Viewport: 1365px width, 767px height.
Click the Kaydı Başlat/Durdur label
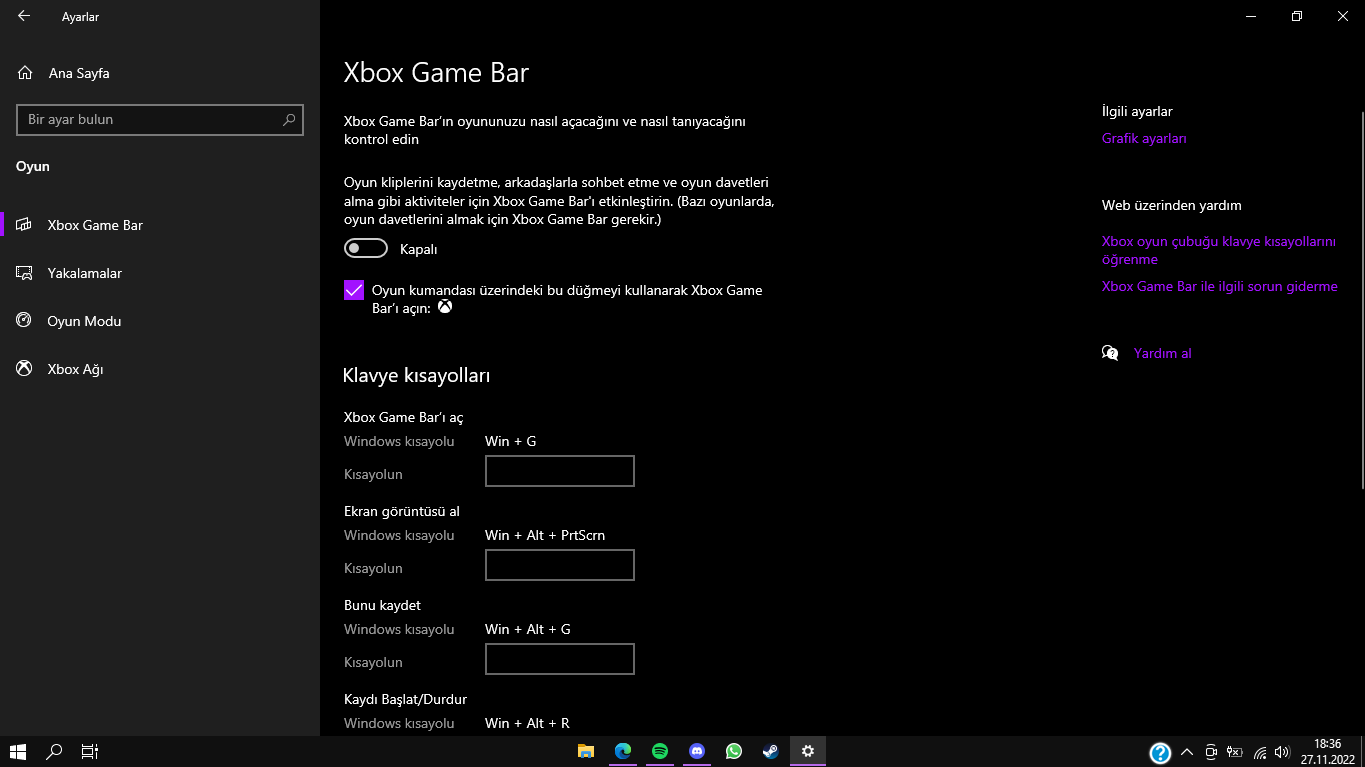tap(405, 699)
